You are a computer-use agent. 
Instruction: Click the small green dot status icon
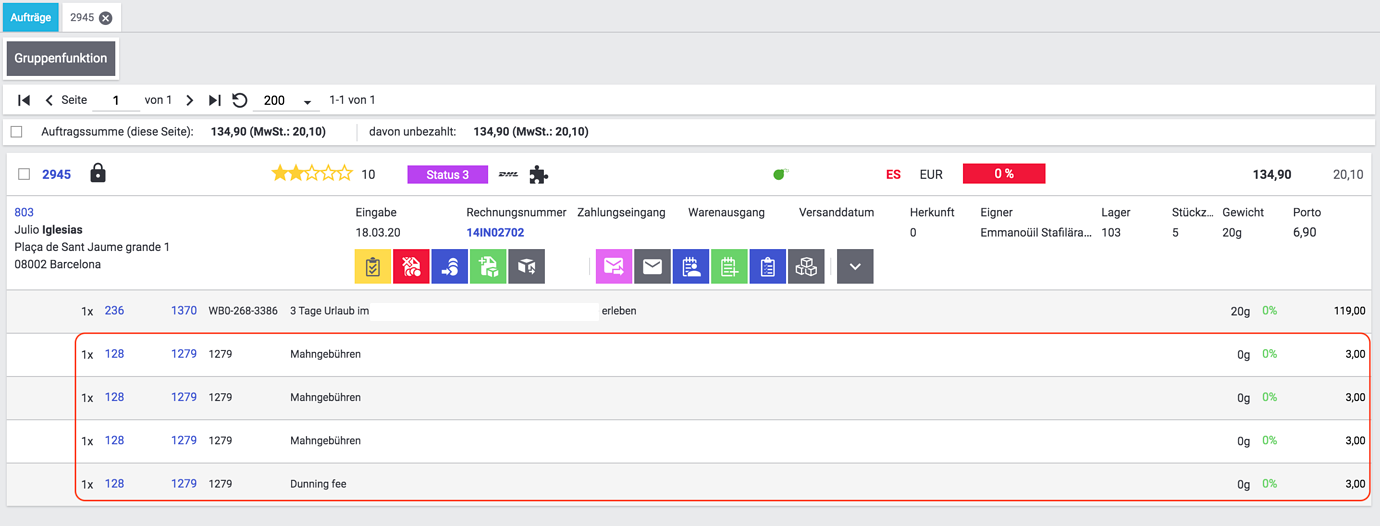781,174
